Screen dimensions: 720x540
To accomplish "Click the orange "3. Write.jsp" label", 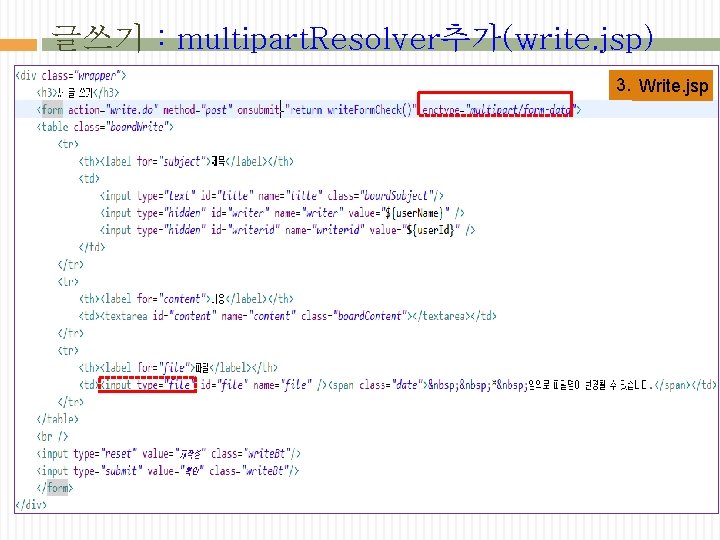I will pyautogui.click(x=661, y=85).
